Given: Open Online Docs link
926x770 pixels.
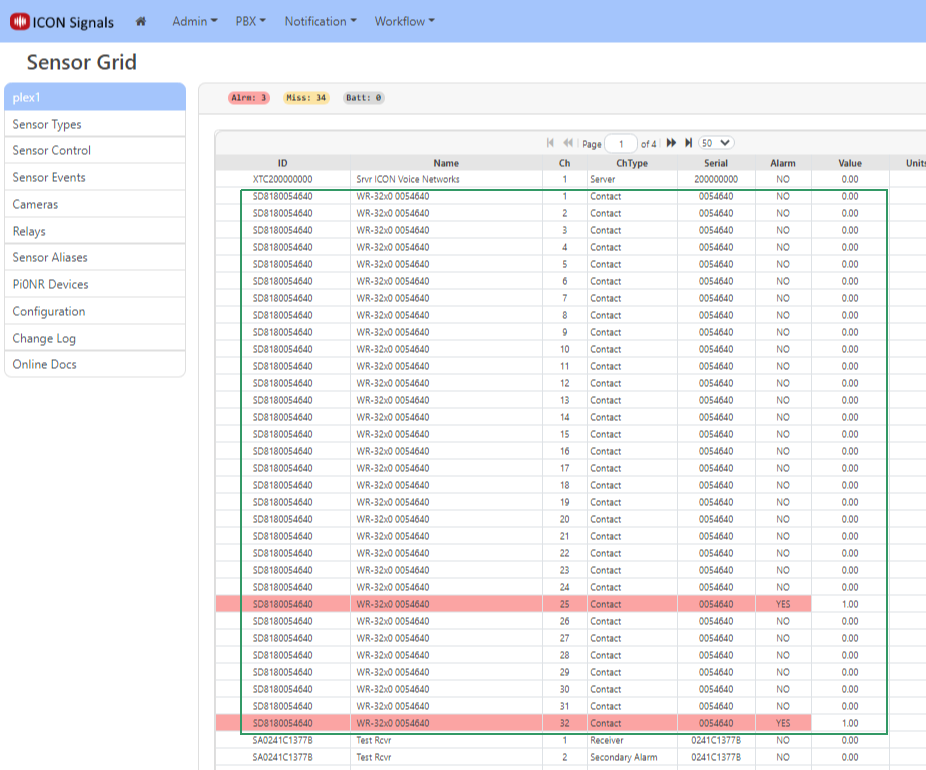Looking at the screenshot, I should pos(44,364).
